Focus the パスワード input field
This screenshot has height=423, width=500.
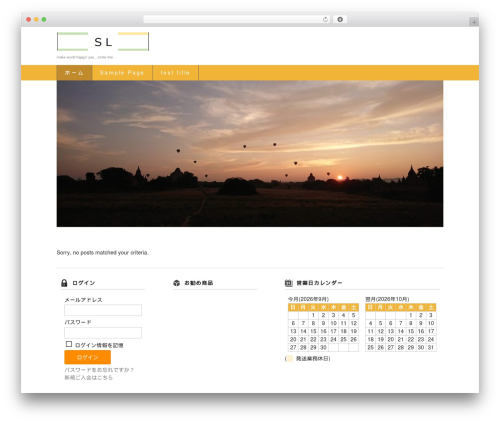coord(103,333)
